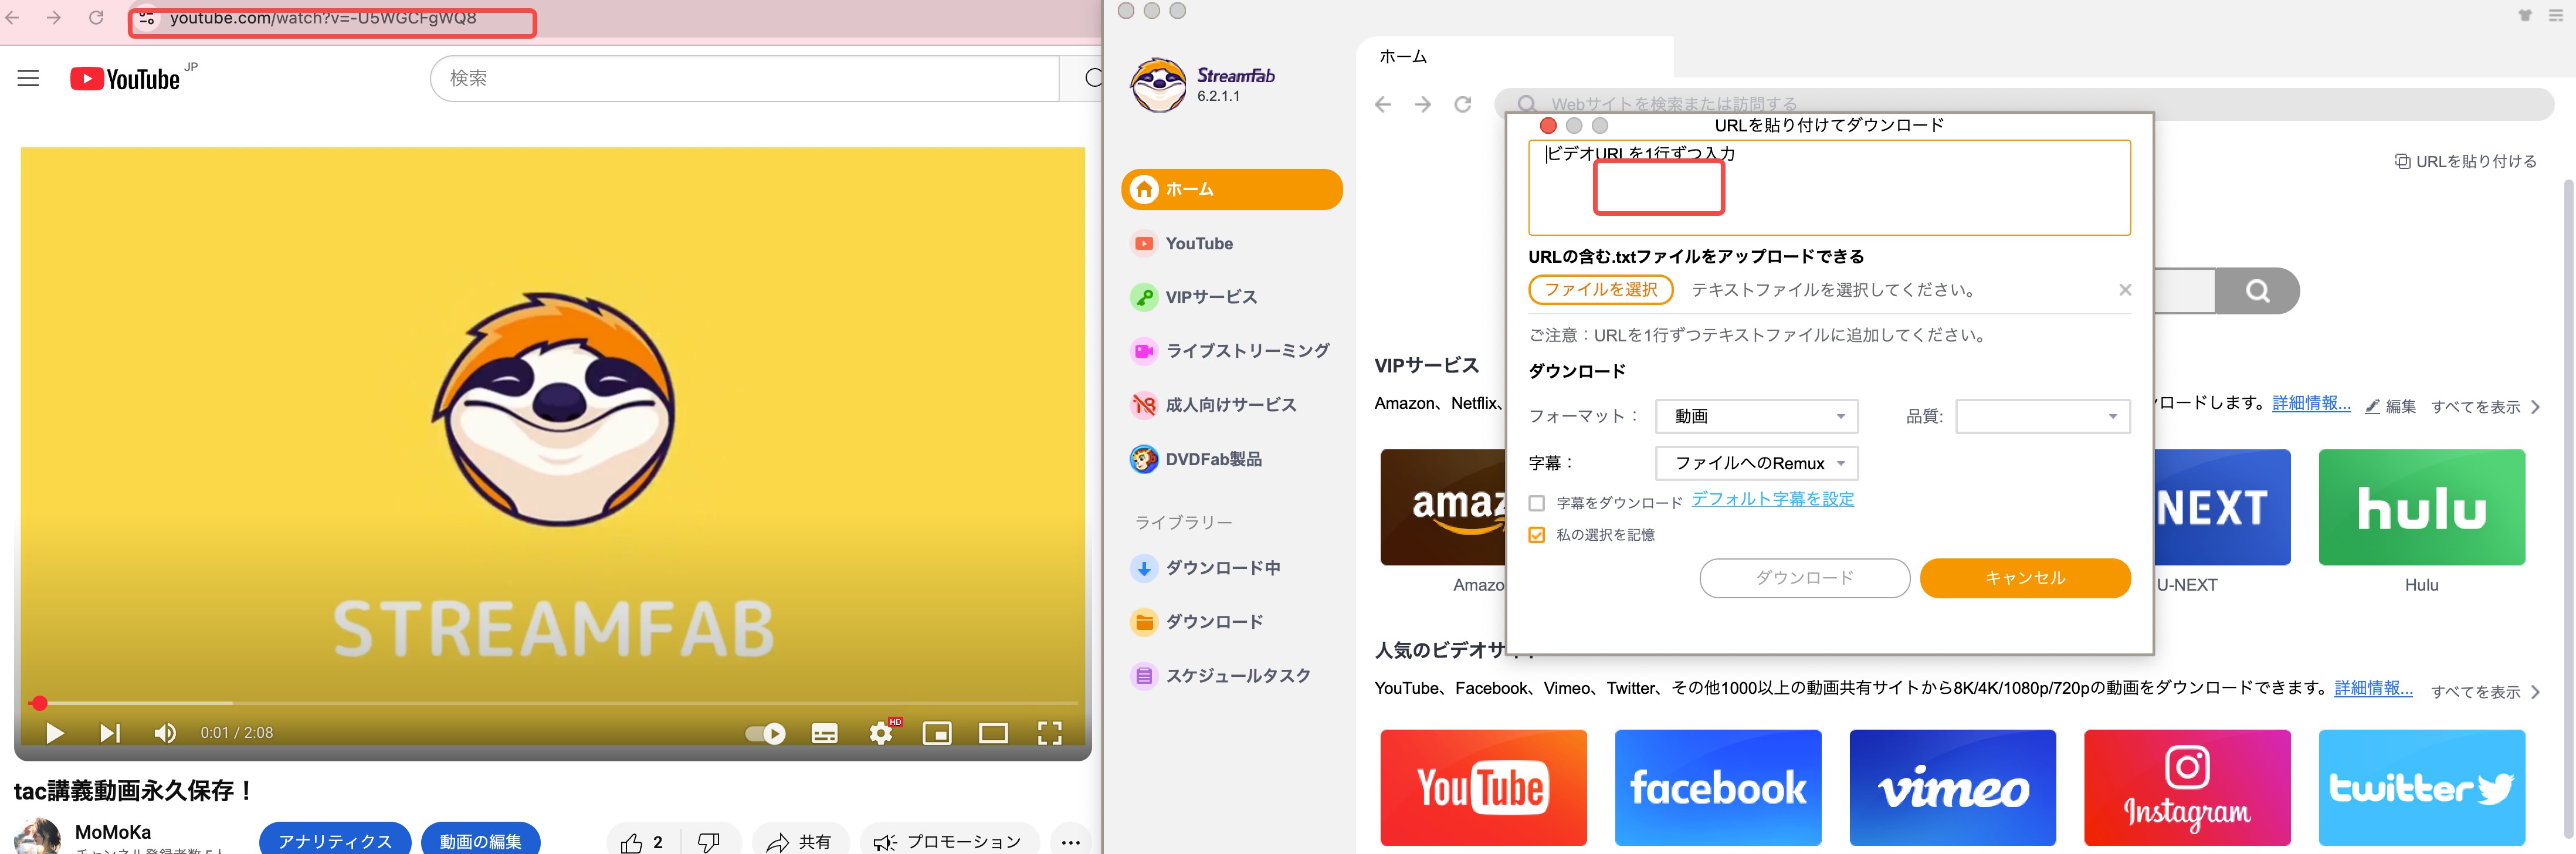The height and width of the screenshot is (854, 2576).
Task: Toggle subtitles/captions in video player
Action: coord(824,733)
